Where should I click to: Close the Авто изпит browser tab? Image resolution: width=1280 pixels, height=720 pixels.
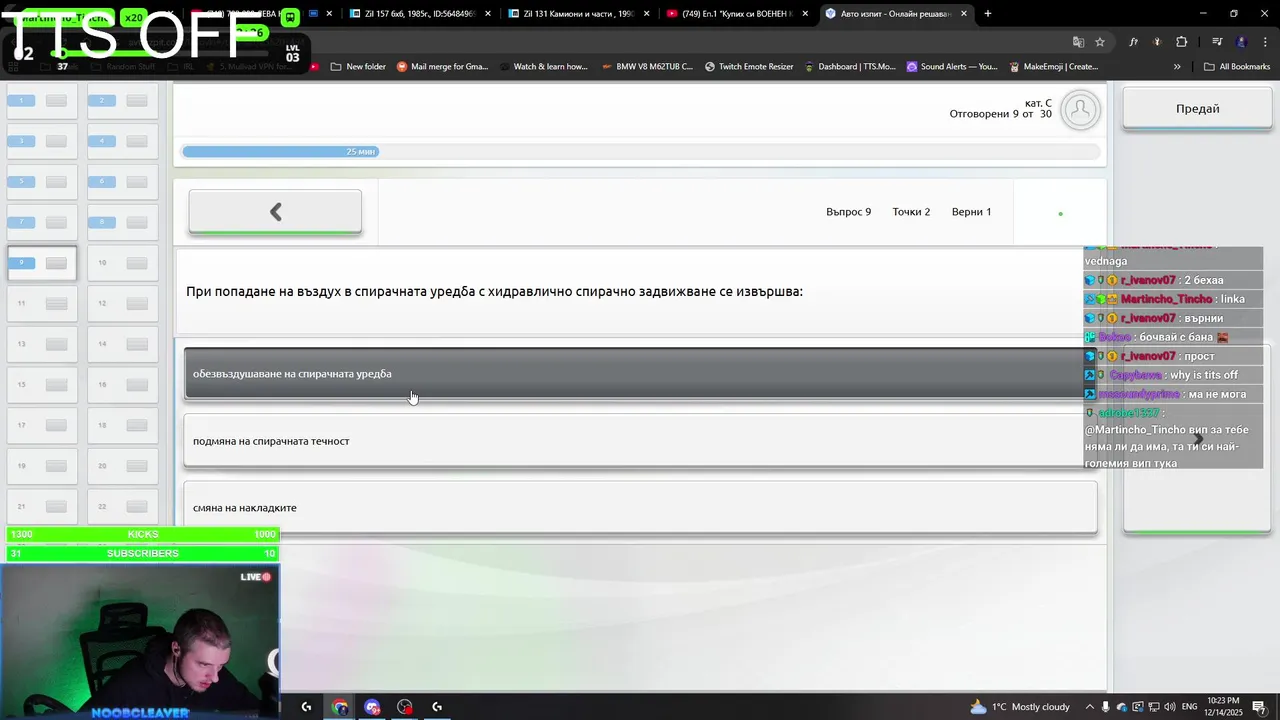point(964,14)
